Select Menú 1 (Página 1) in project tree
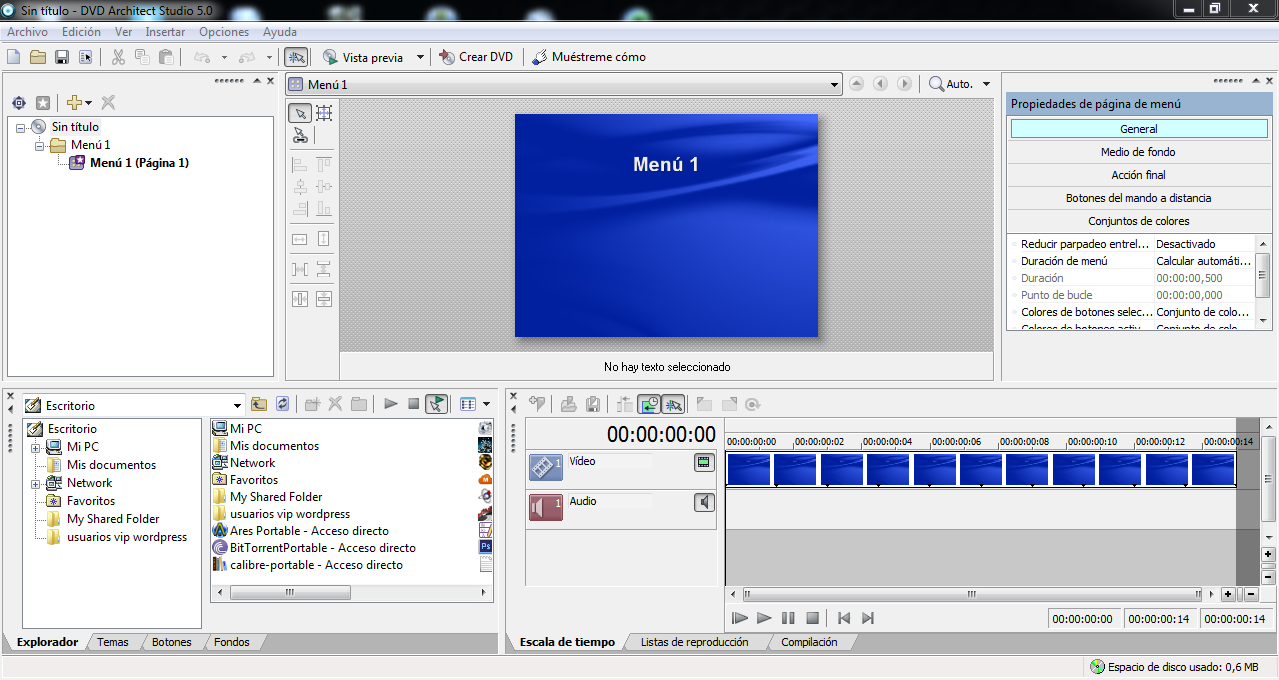 139,163
